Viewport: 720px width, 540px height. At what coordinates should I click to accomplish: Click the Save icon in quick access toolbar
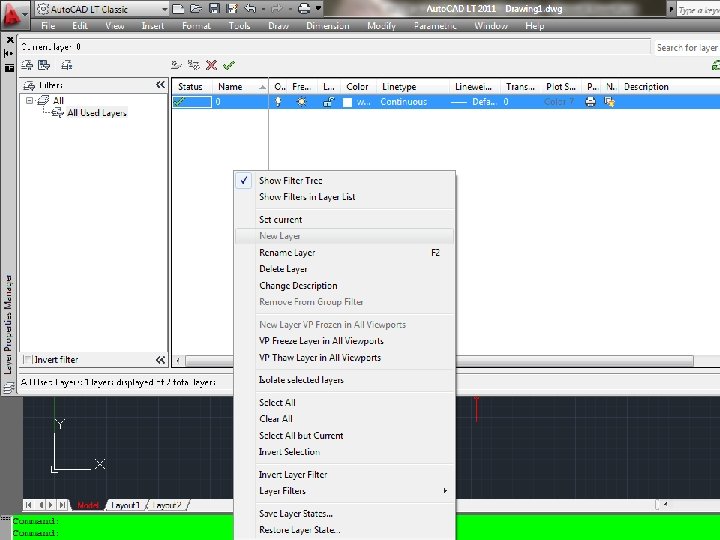214,9
